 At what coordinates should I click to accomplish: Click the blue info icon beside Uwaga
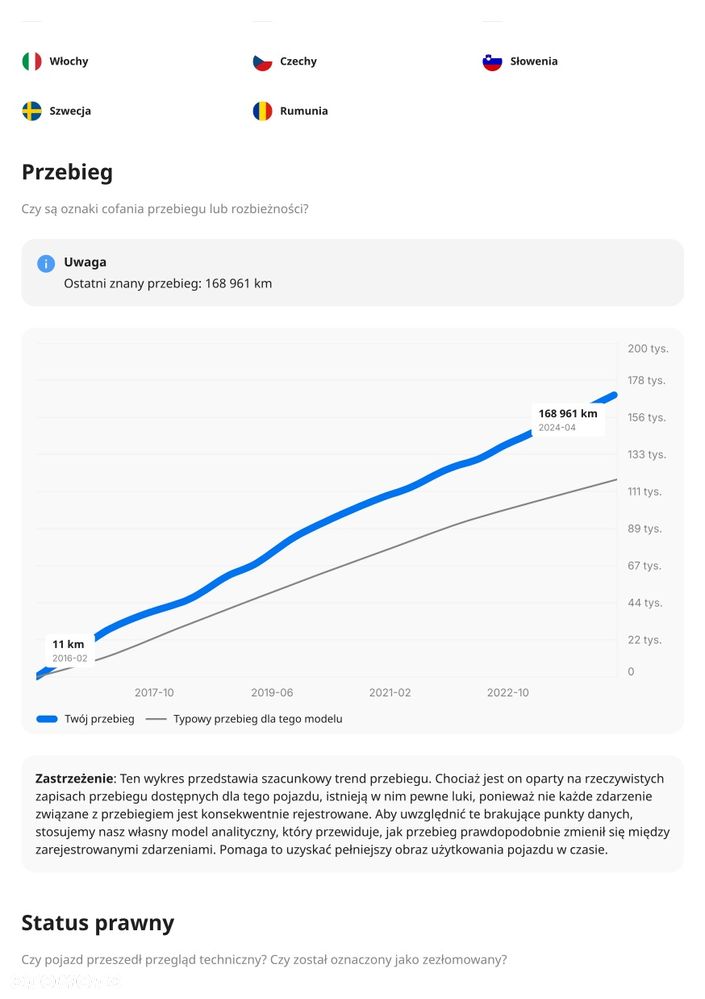point(46,263)
